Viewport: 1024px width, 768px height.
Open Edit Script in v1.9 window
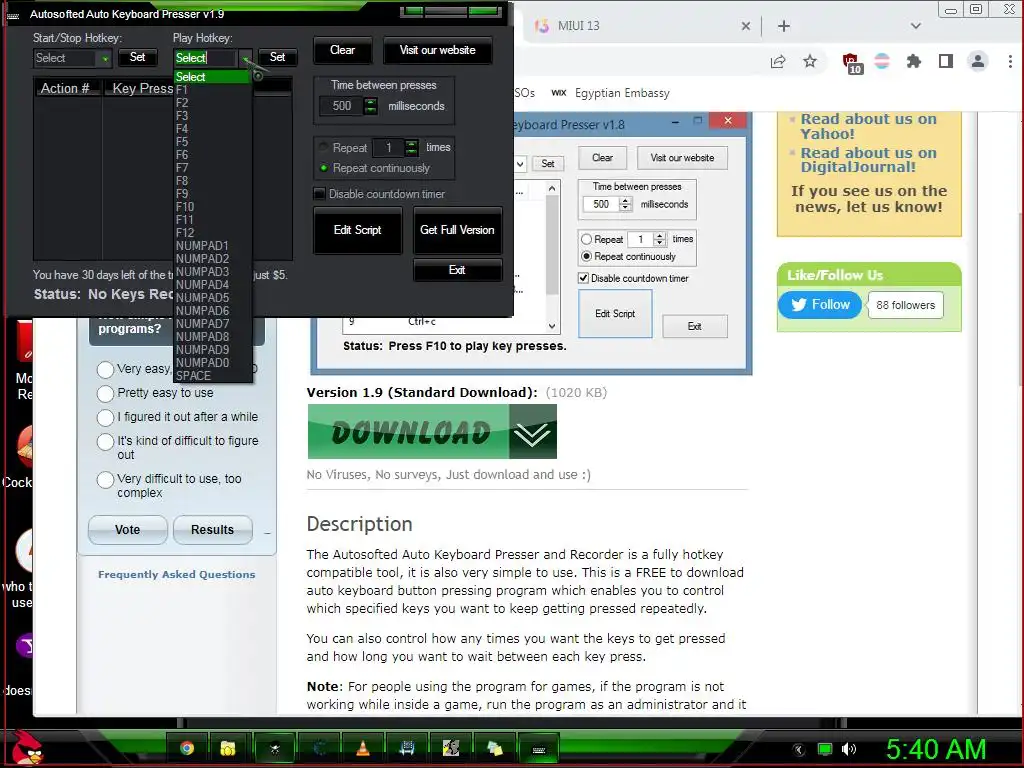357,230
